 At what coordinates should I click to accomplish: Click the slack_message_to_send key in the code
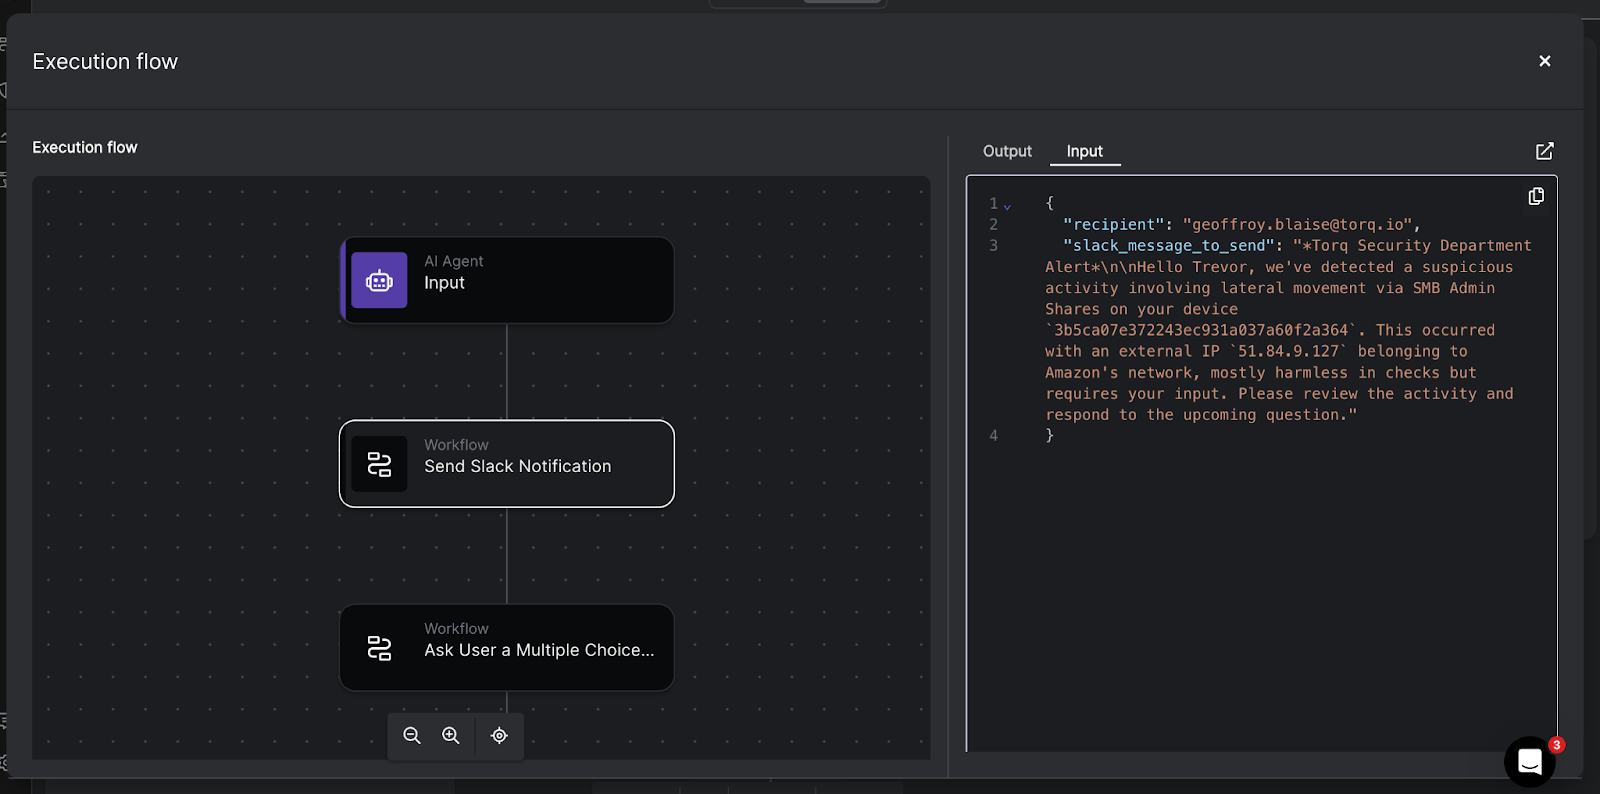point(1169,246)
